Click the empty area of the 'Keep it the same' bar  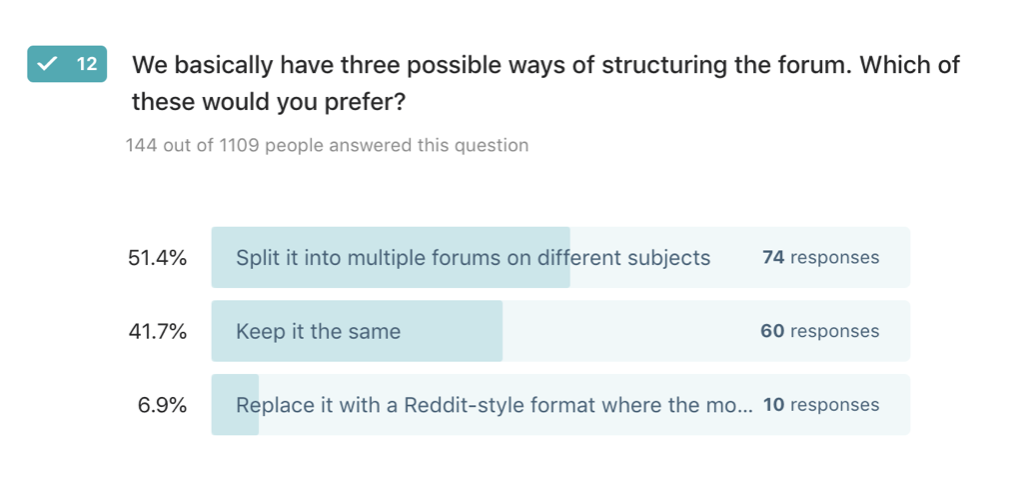[706, 331]
